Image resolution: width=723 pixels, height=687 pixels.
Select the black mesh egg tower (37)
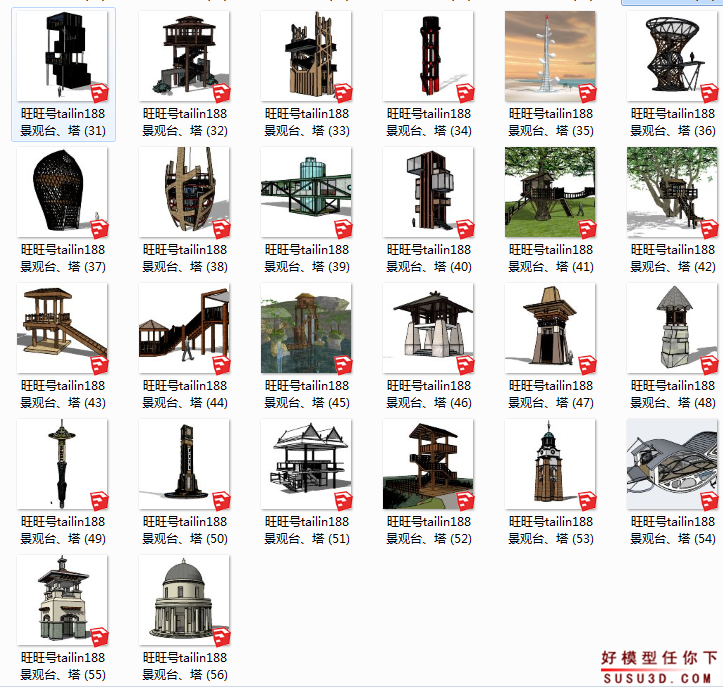(x=63, y=192)
